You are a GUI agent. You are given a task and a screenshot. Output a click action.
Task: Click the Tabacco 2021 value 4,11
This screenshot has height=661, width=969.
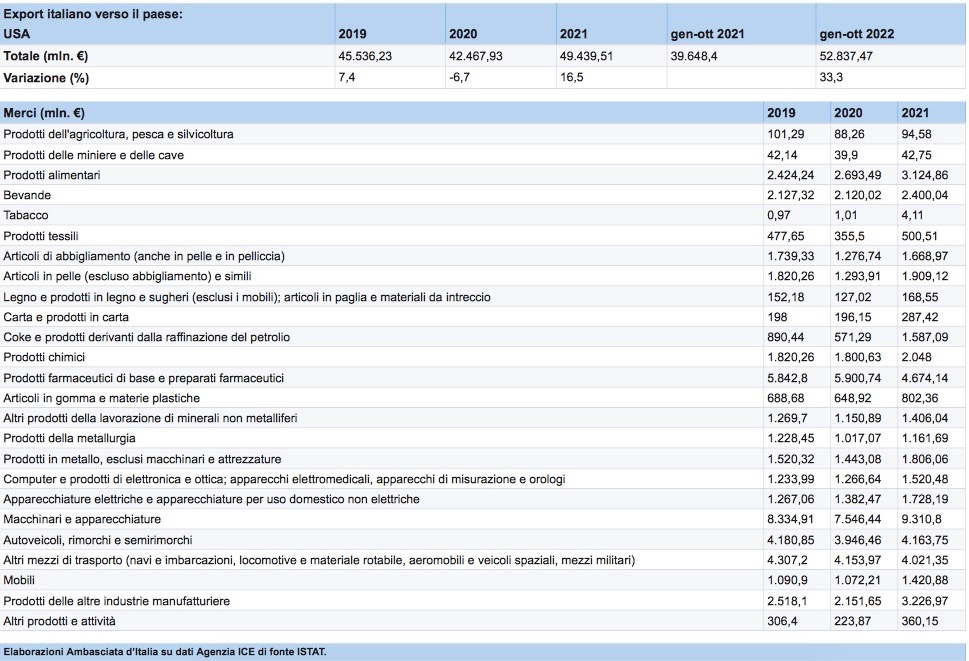pos(912,216)
